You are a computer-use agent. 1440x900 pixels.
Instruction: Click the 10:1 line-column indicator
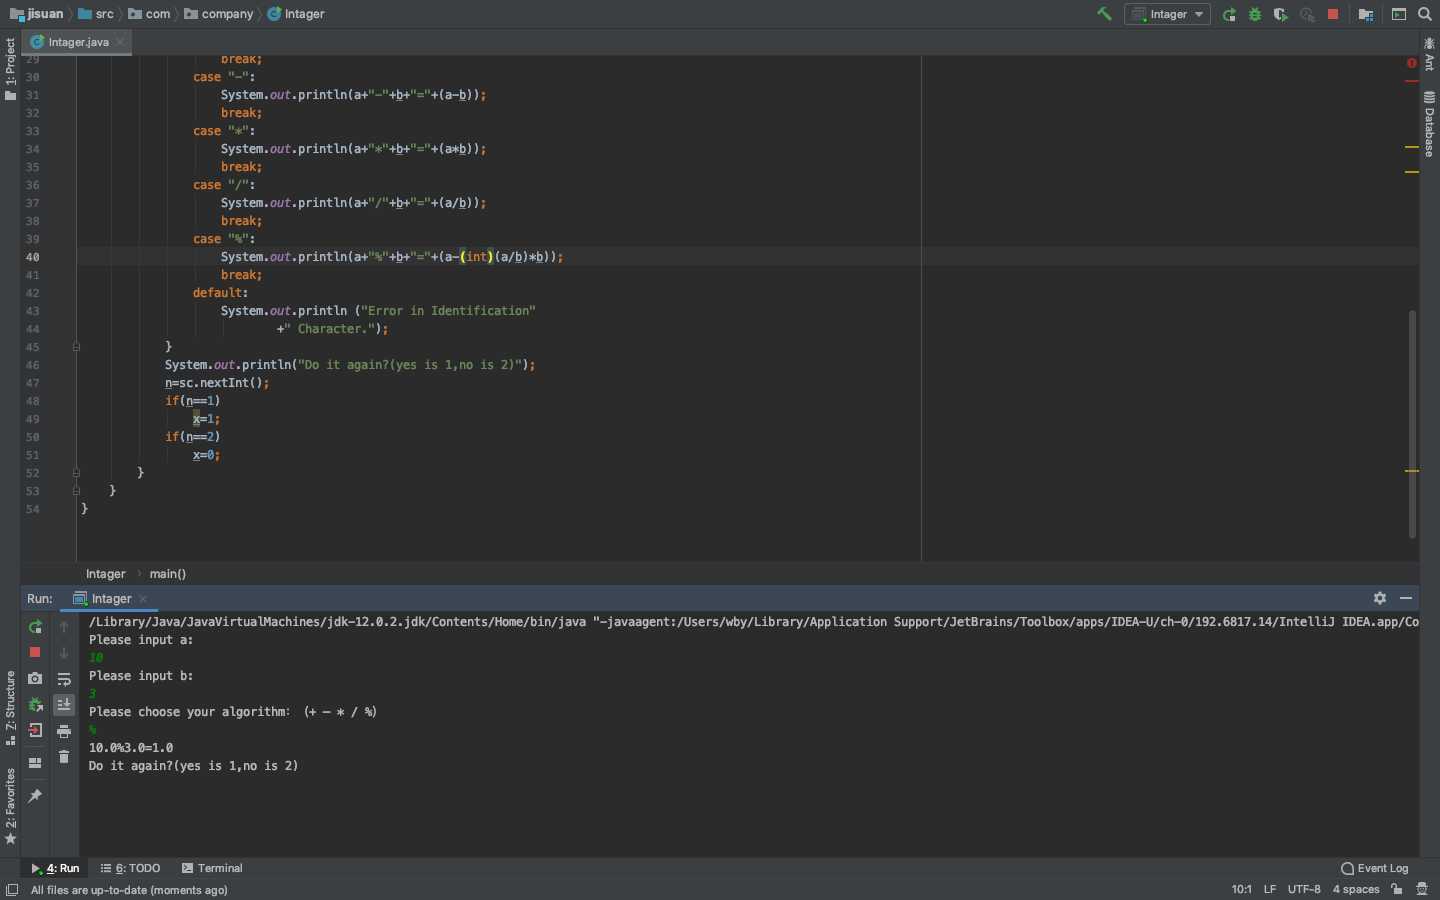(x=1241, y=889)
